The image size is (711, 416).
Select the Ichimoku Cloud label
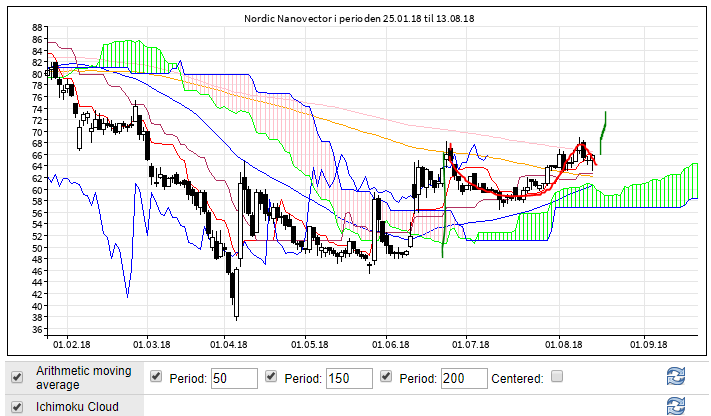[x=77, y=406]
